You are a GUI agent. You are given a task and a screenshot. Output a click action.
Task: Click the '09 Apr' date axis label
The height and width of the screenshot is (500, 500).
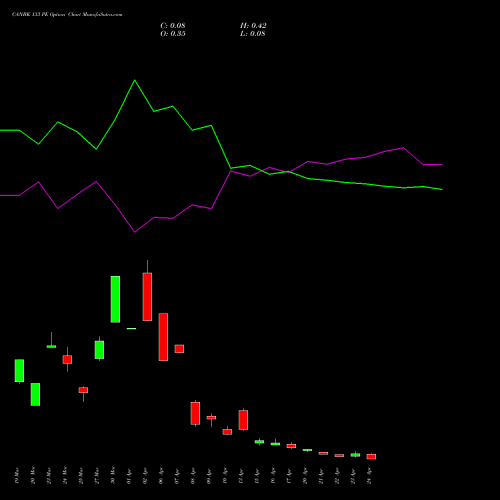pos(209,476)
